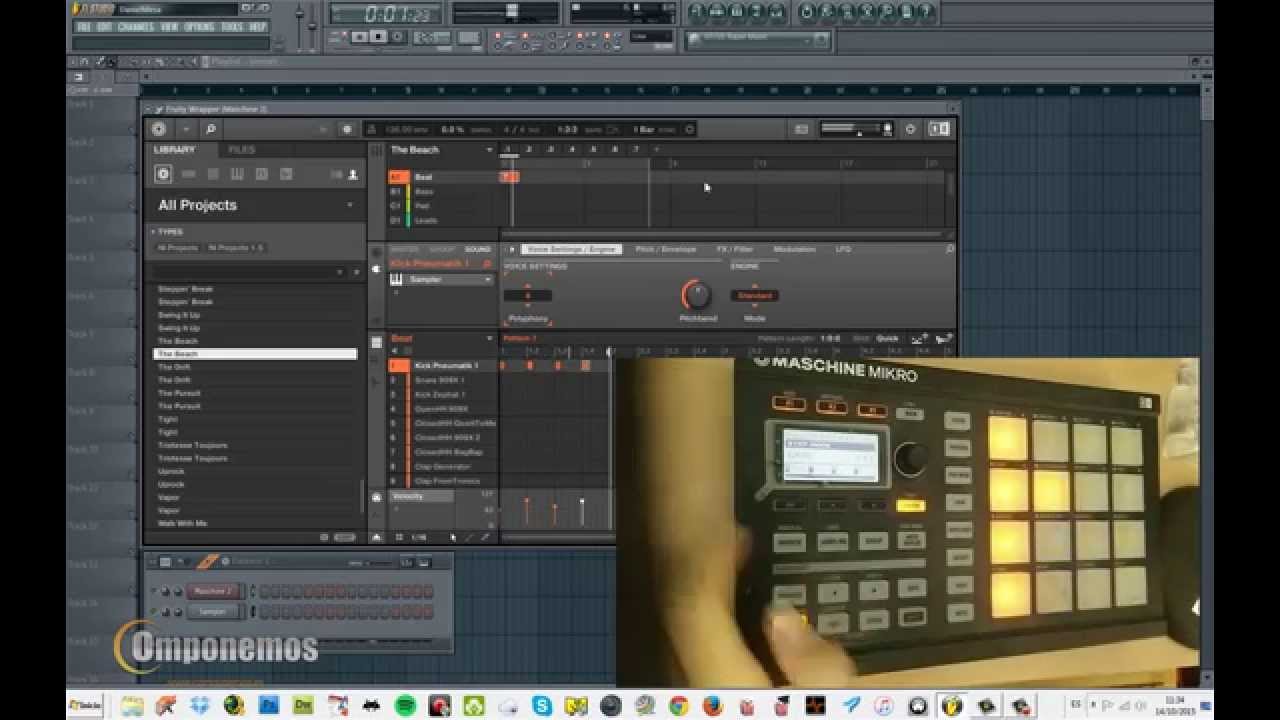Open the Maschine menu arrow next to logo
This screenshot has width=1280, height=720.
185,129
